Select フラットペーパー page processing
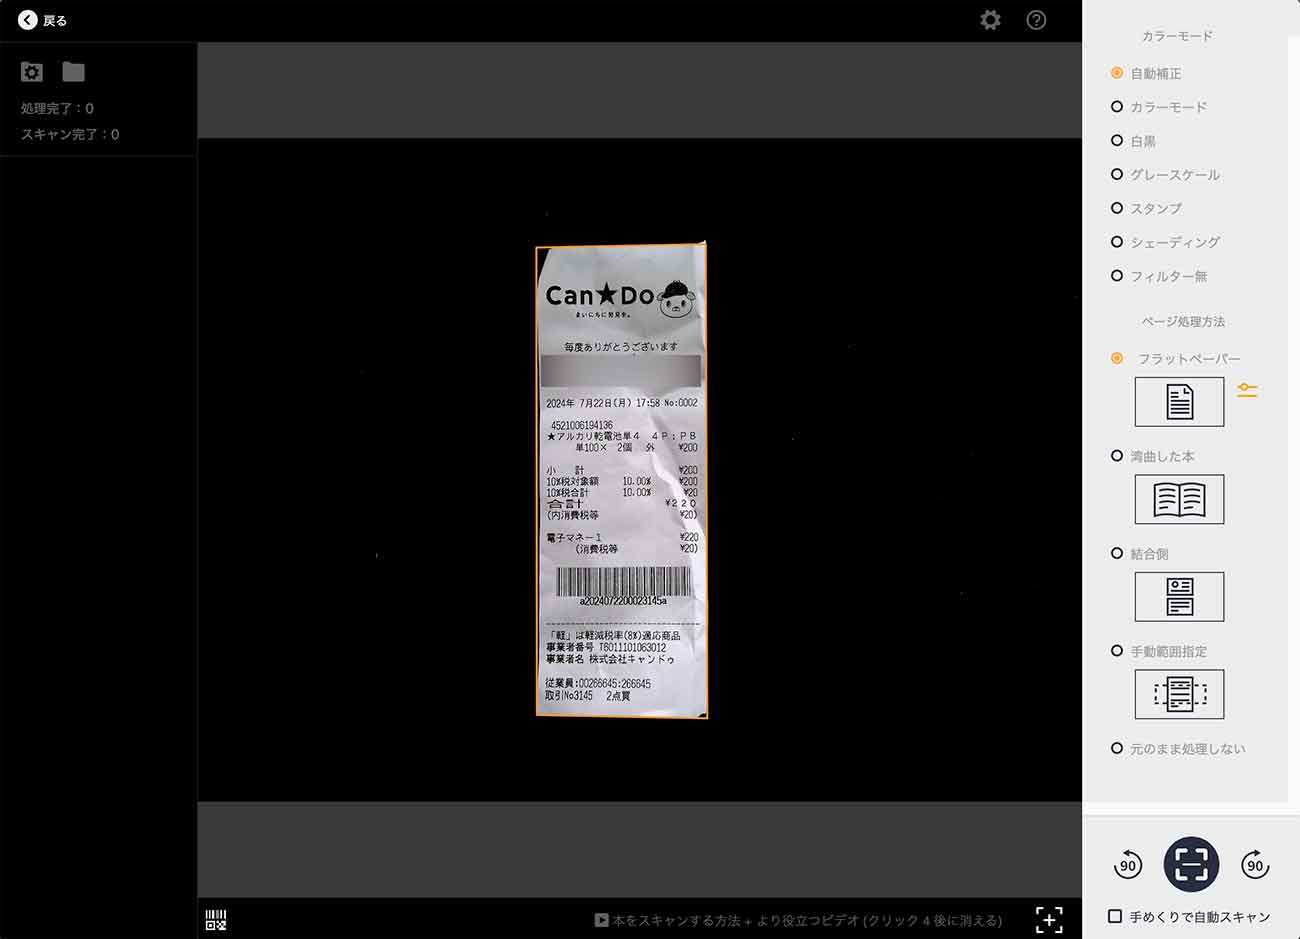This screenshot has height=939, width=1300. click(x=1175, y=358)
